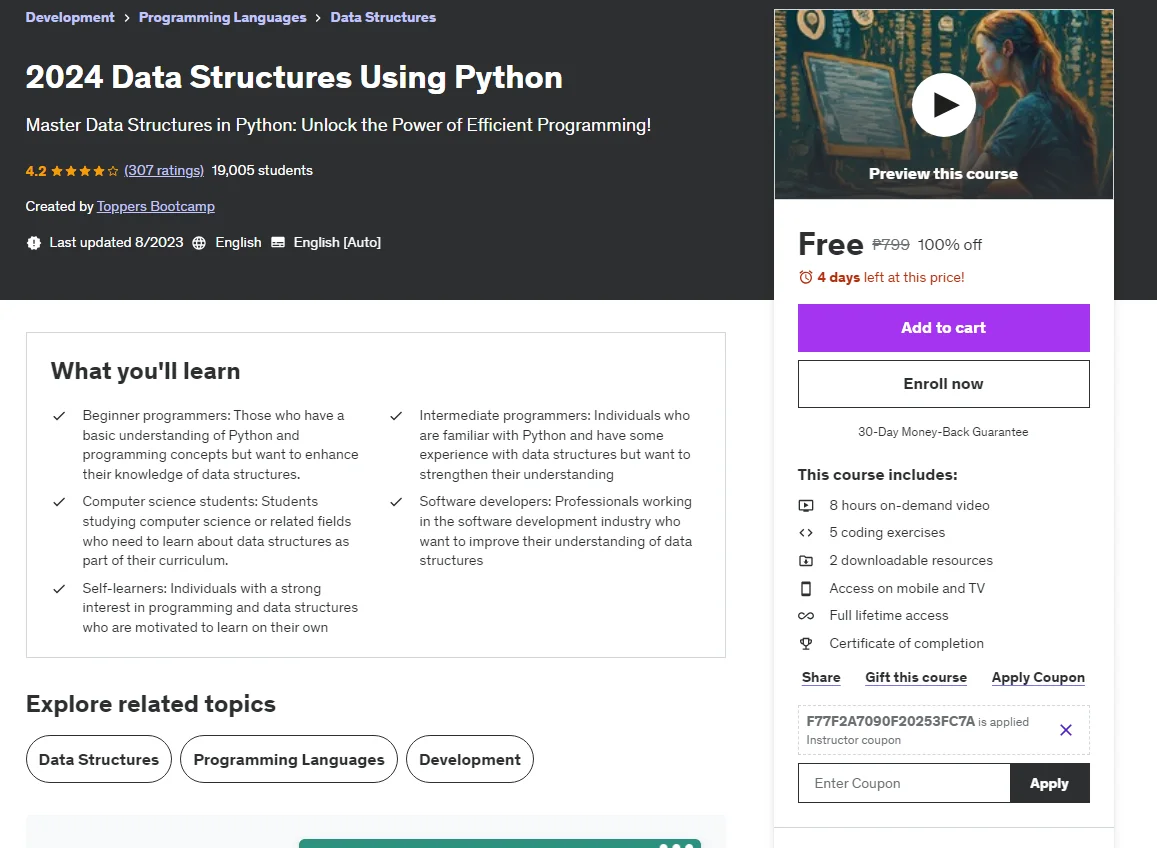Remove the applied coupon with X
Viewport: 1157px width, 848px height.
(1066, 730)
